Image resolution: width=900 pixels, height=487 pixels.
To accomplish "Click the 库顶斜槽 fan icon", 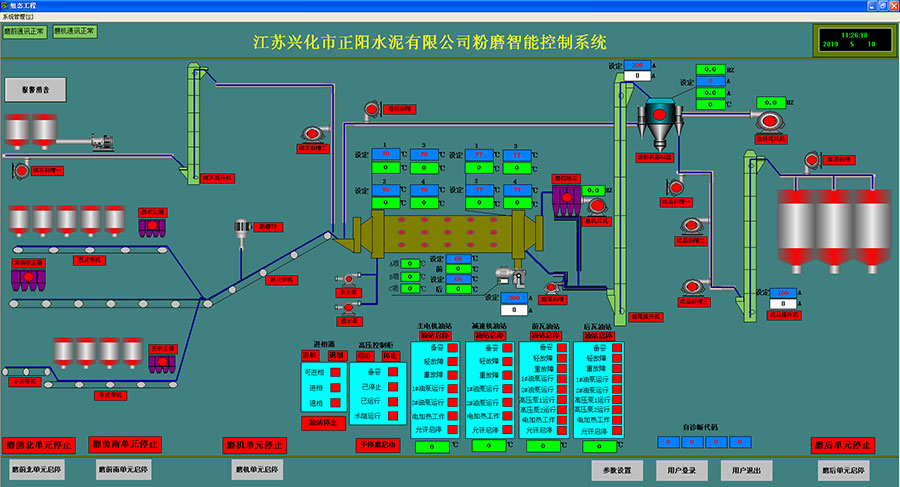I will [x=812, y=160].
